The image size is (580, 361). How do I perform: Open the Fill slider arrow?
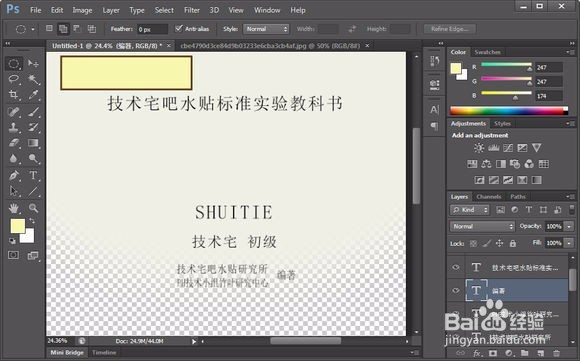click(569, 243)
